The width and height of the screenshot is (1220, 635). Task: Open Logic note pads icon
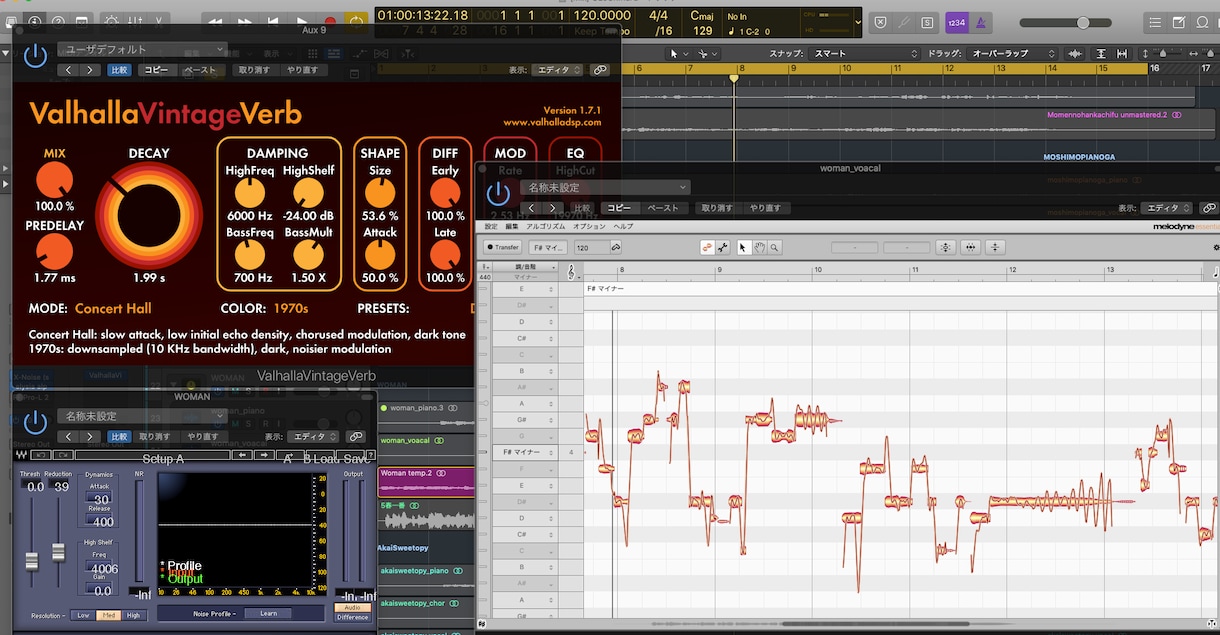tap(1179, 22)
